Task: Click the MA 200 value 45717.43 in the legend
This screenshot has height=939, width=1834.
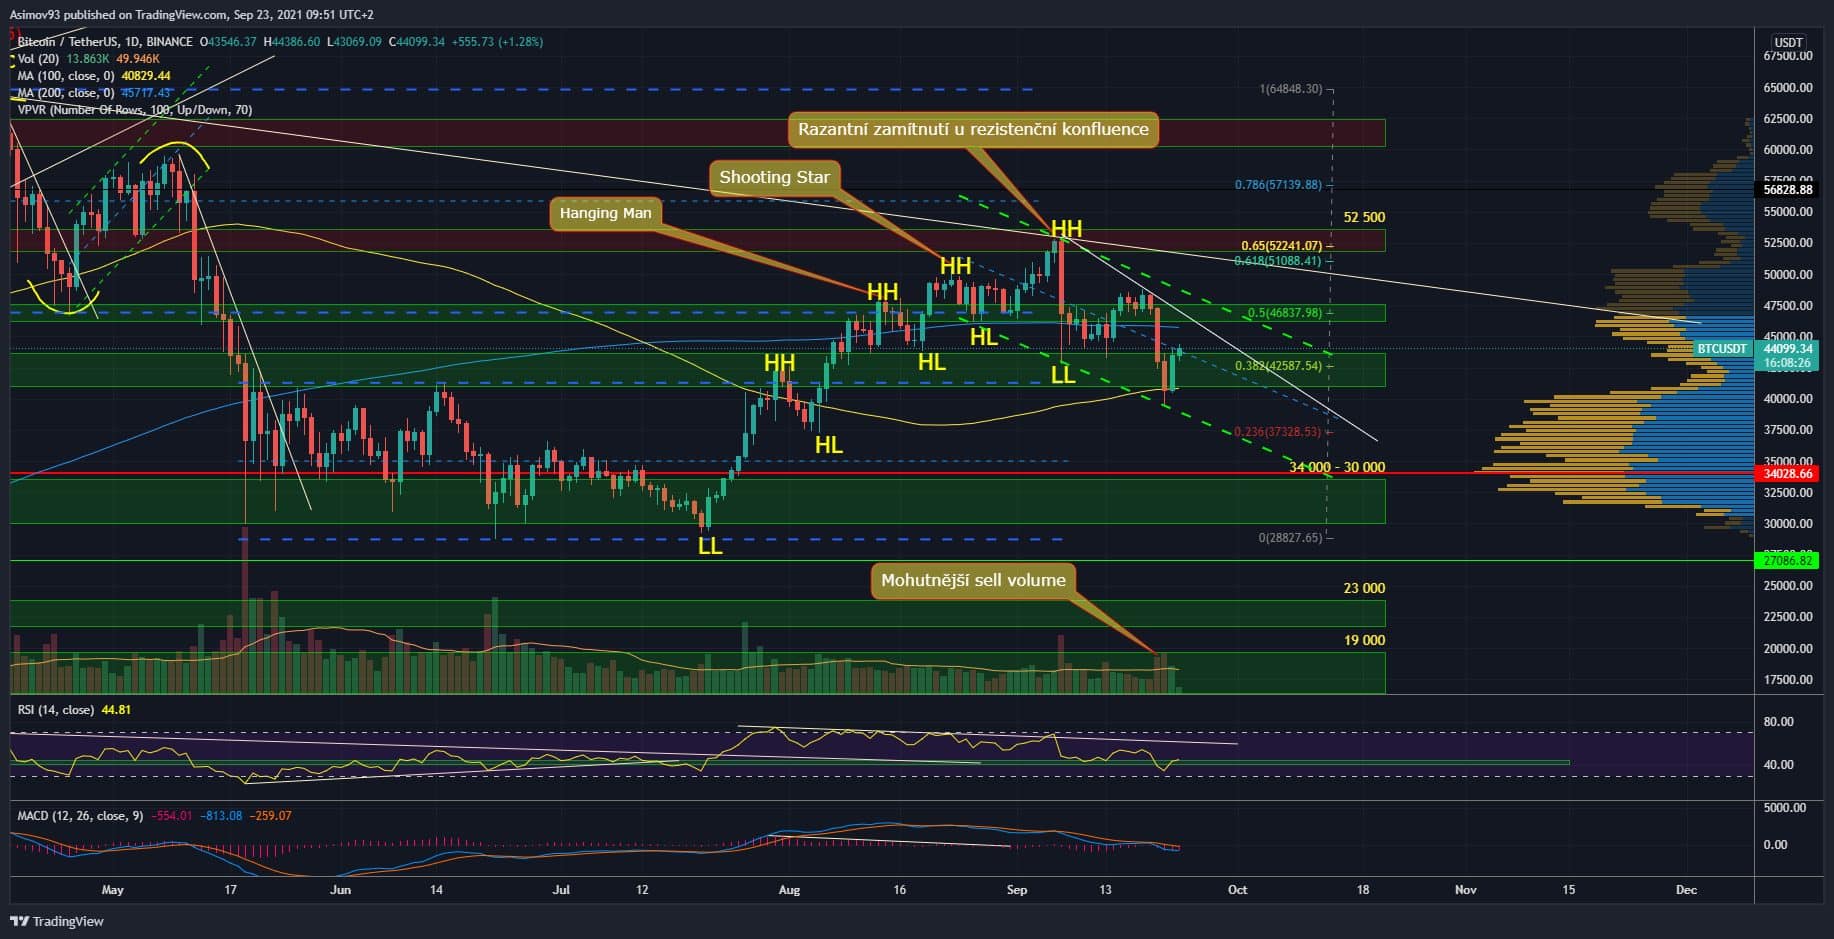Action: (145, 93)
